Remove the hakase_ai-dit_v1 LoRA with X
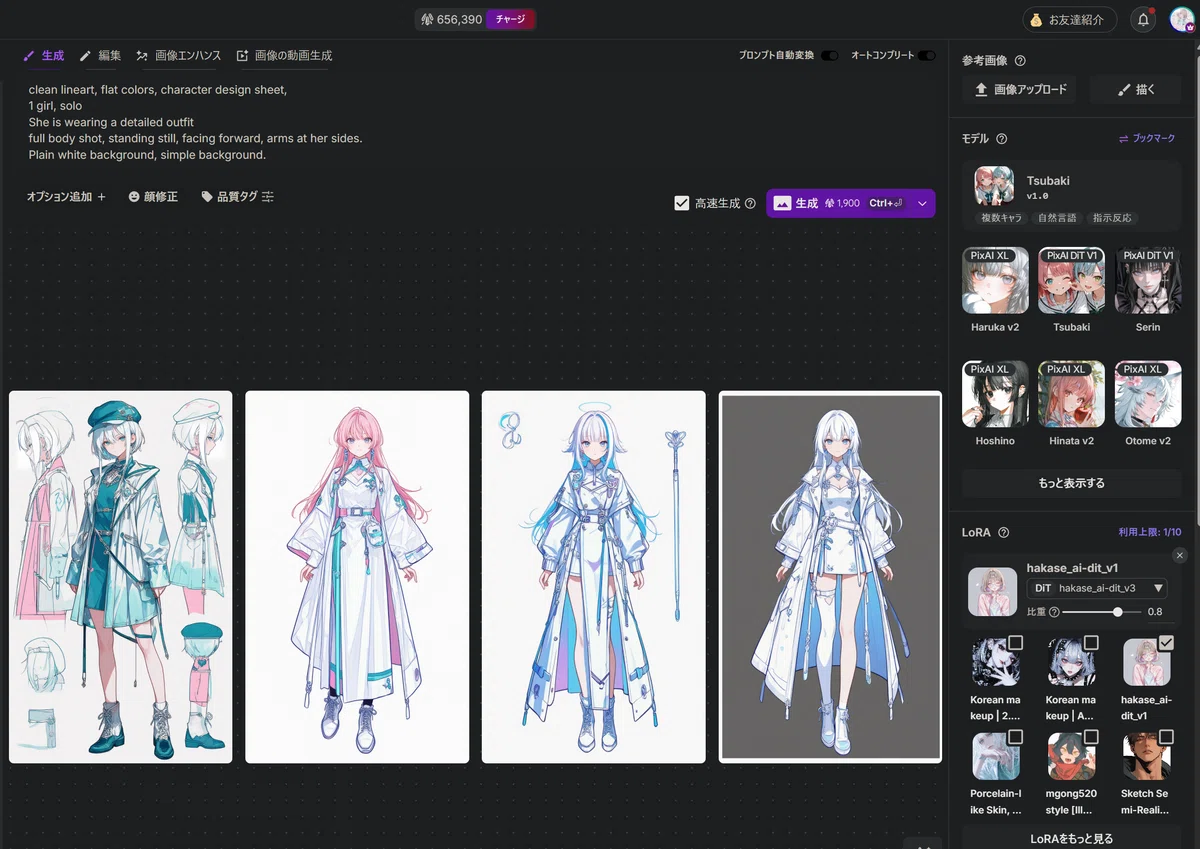This screenshot has width=1200, height=849. (1179, 555)
